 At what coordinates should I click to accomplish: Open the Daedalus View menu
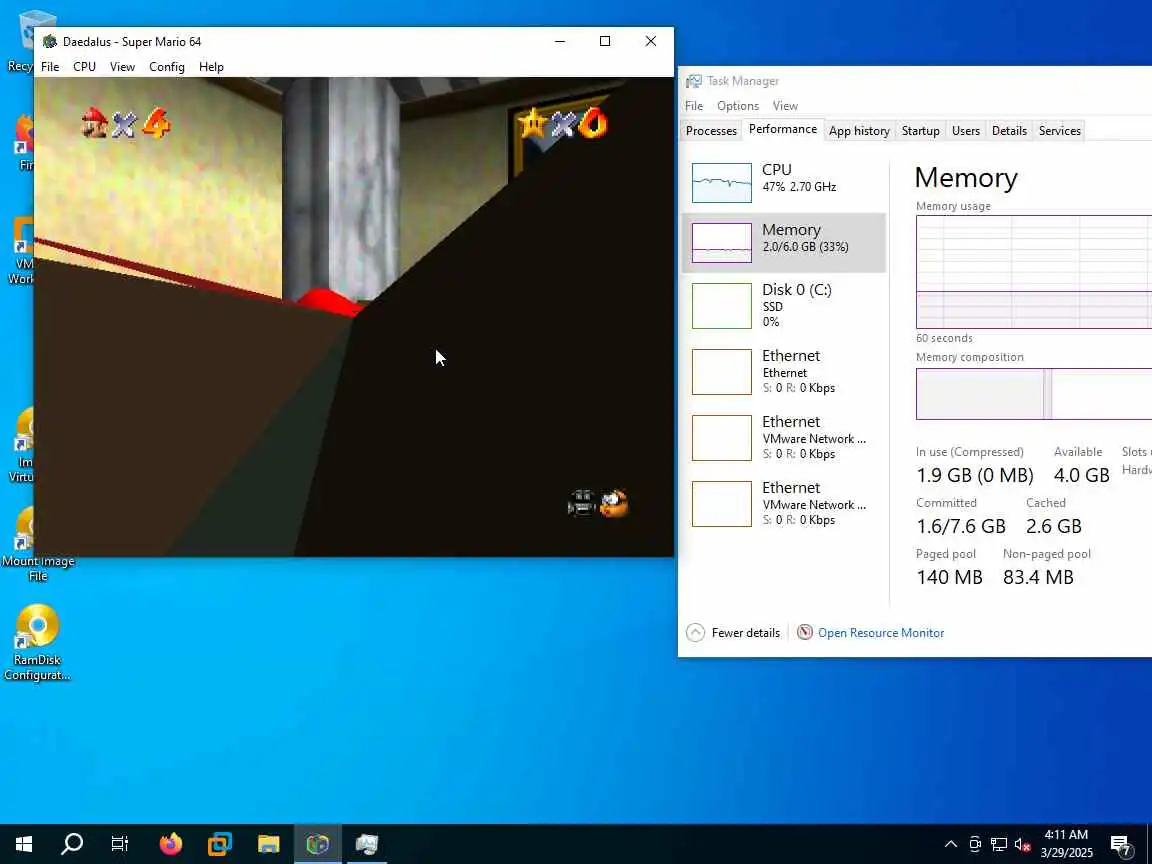[x=122, y=67]
